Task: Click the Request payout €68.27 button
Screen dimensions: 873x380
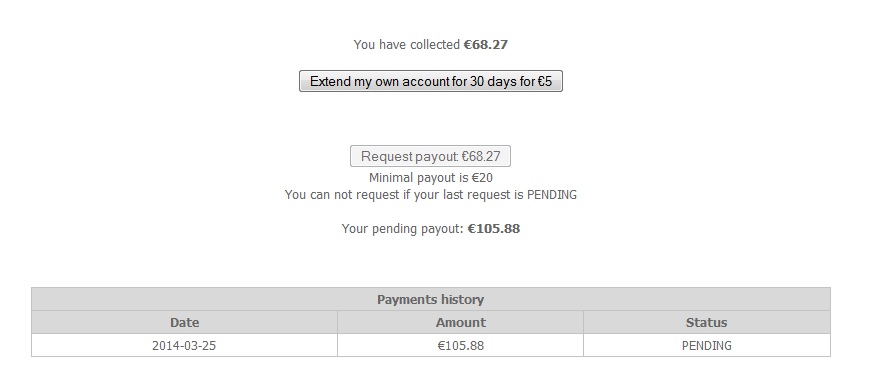Action: point(430,156)
